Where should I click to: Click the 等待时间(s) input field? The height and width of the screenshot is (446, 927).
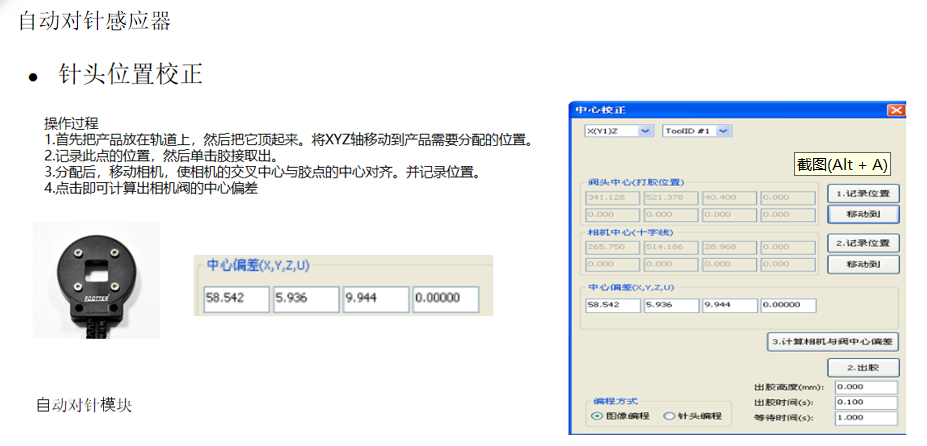(x=868, y=417)
